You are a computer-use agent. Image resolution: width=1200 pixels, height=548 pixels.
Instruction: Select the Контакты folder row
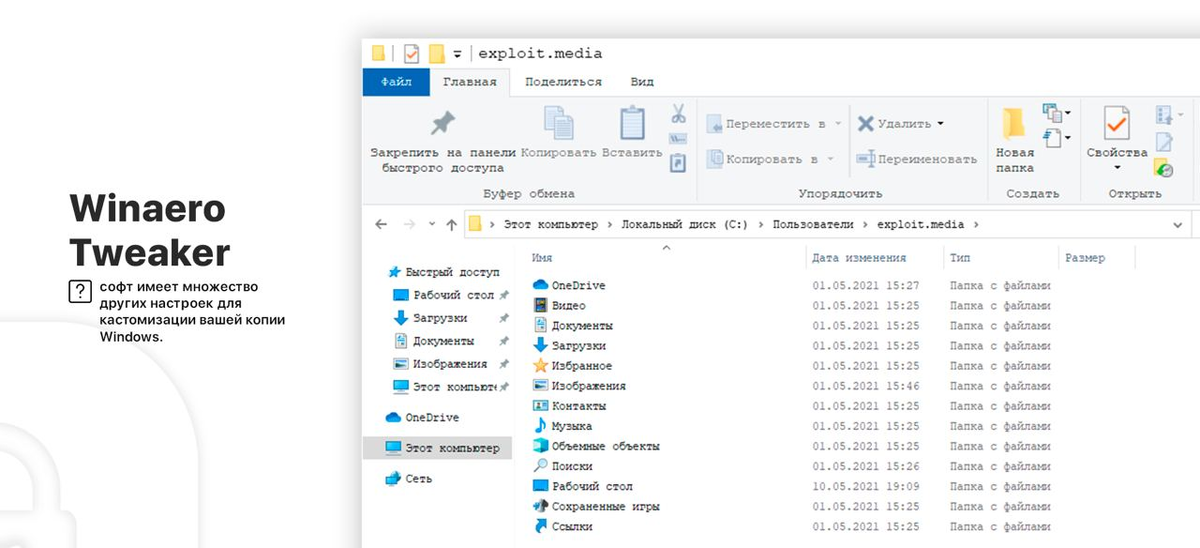[790, 406]
